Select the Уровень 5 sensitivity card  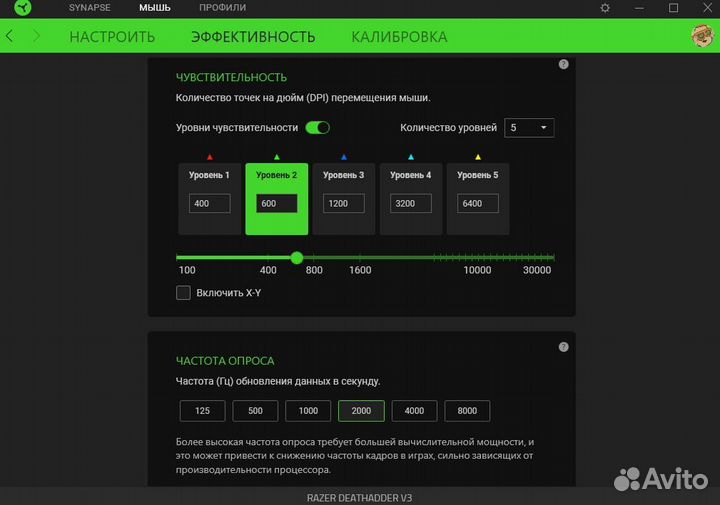478,199
